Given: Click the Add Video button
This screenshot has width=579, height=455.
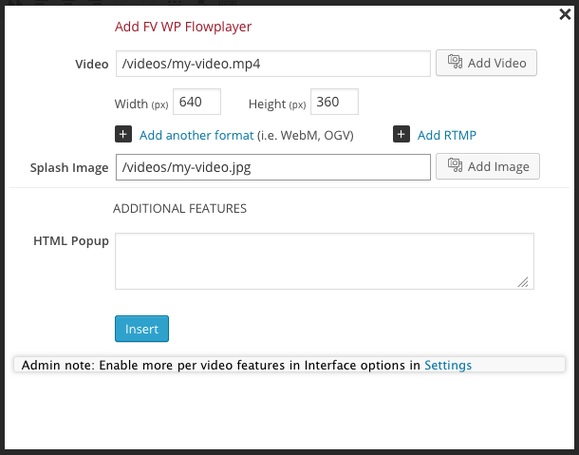Looking at the screenshot, I should (x=486, y=63).
